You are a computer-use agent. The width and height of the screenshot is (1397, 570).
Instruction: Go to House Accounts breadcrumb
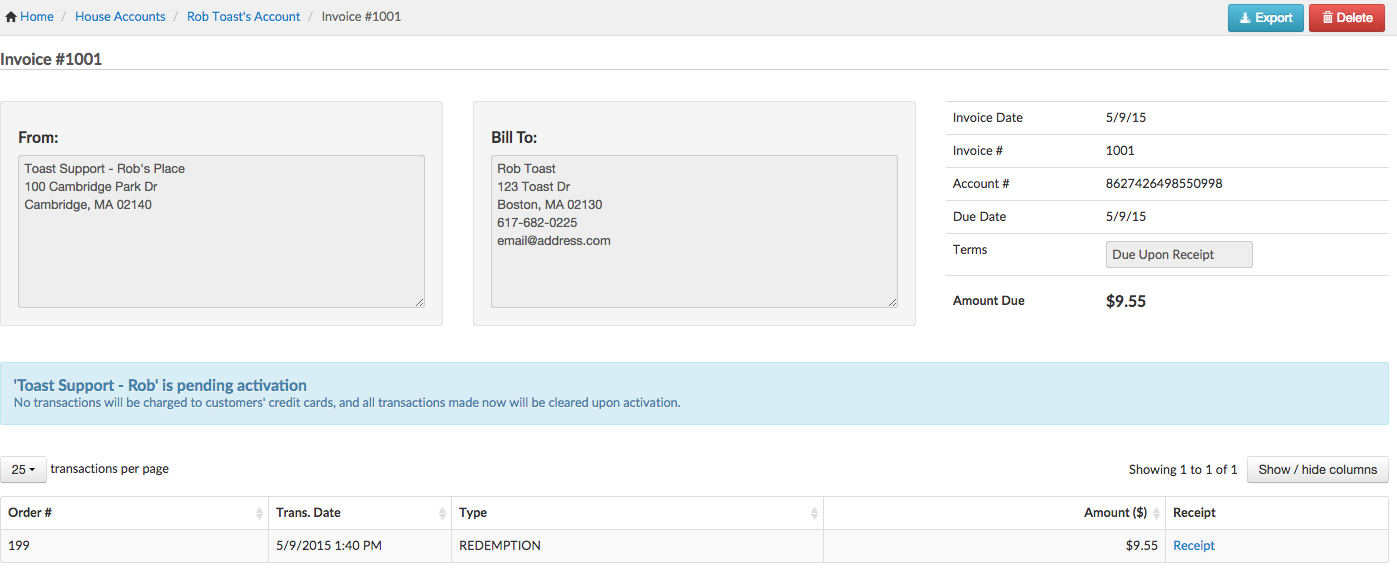pyautogui.click(x=120, y=17)
